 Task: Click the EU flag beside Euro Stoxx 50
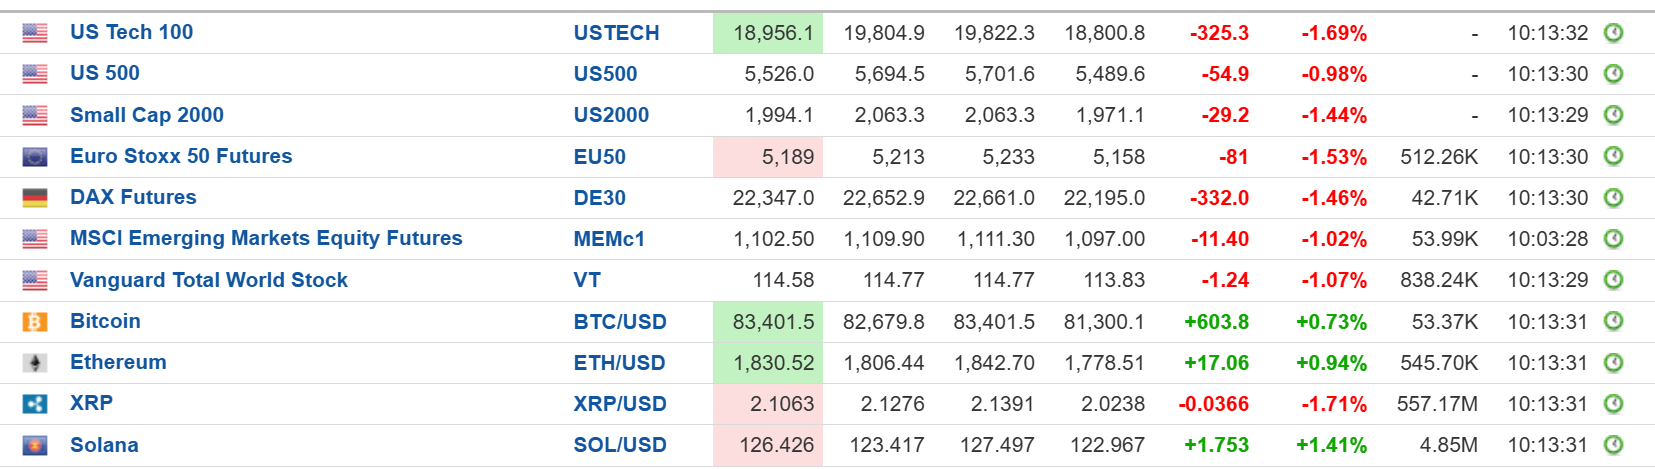point(35,157)
